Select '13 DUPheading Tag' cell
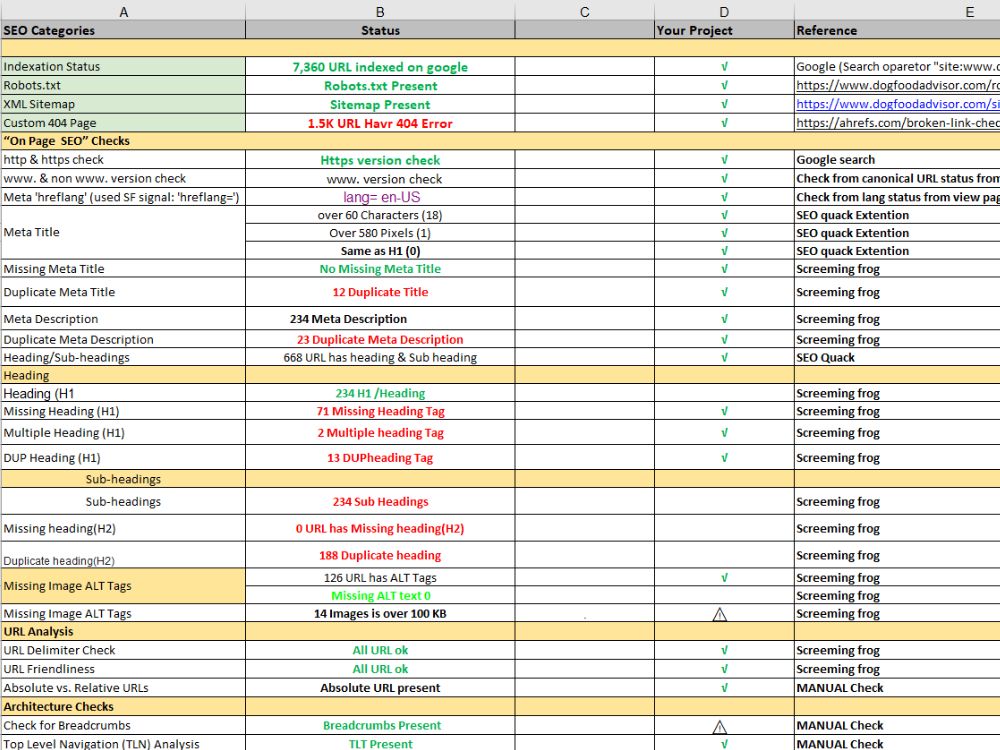This screenshot has height=750, width=1000. [380, 458]
